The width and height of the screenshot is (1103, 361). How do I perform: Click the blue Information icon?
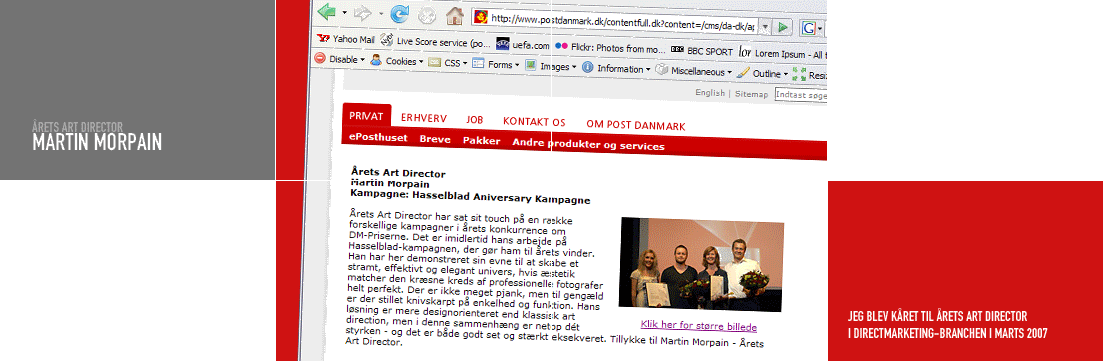[x=587, y=68]
